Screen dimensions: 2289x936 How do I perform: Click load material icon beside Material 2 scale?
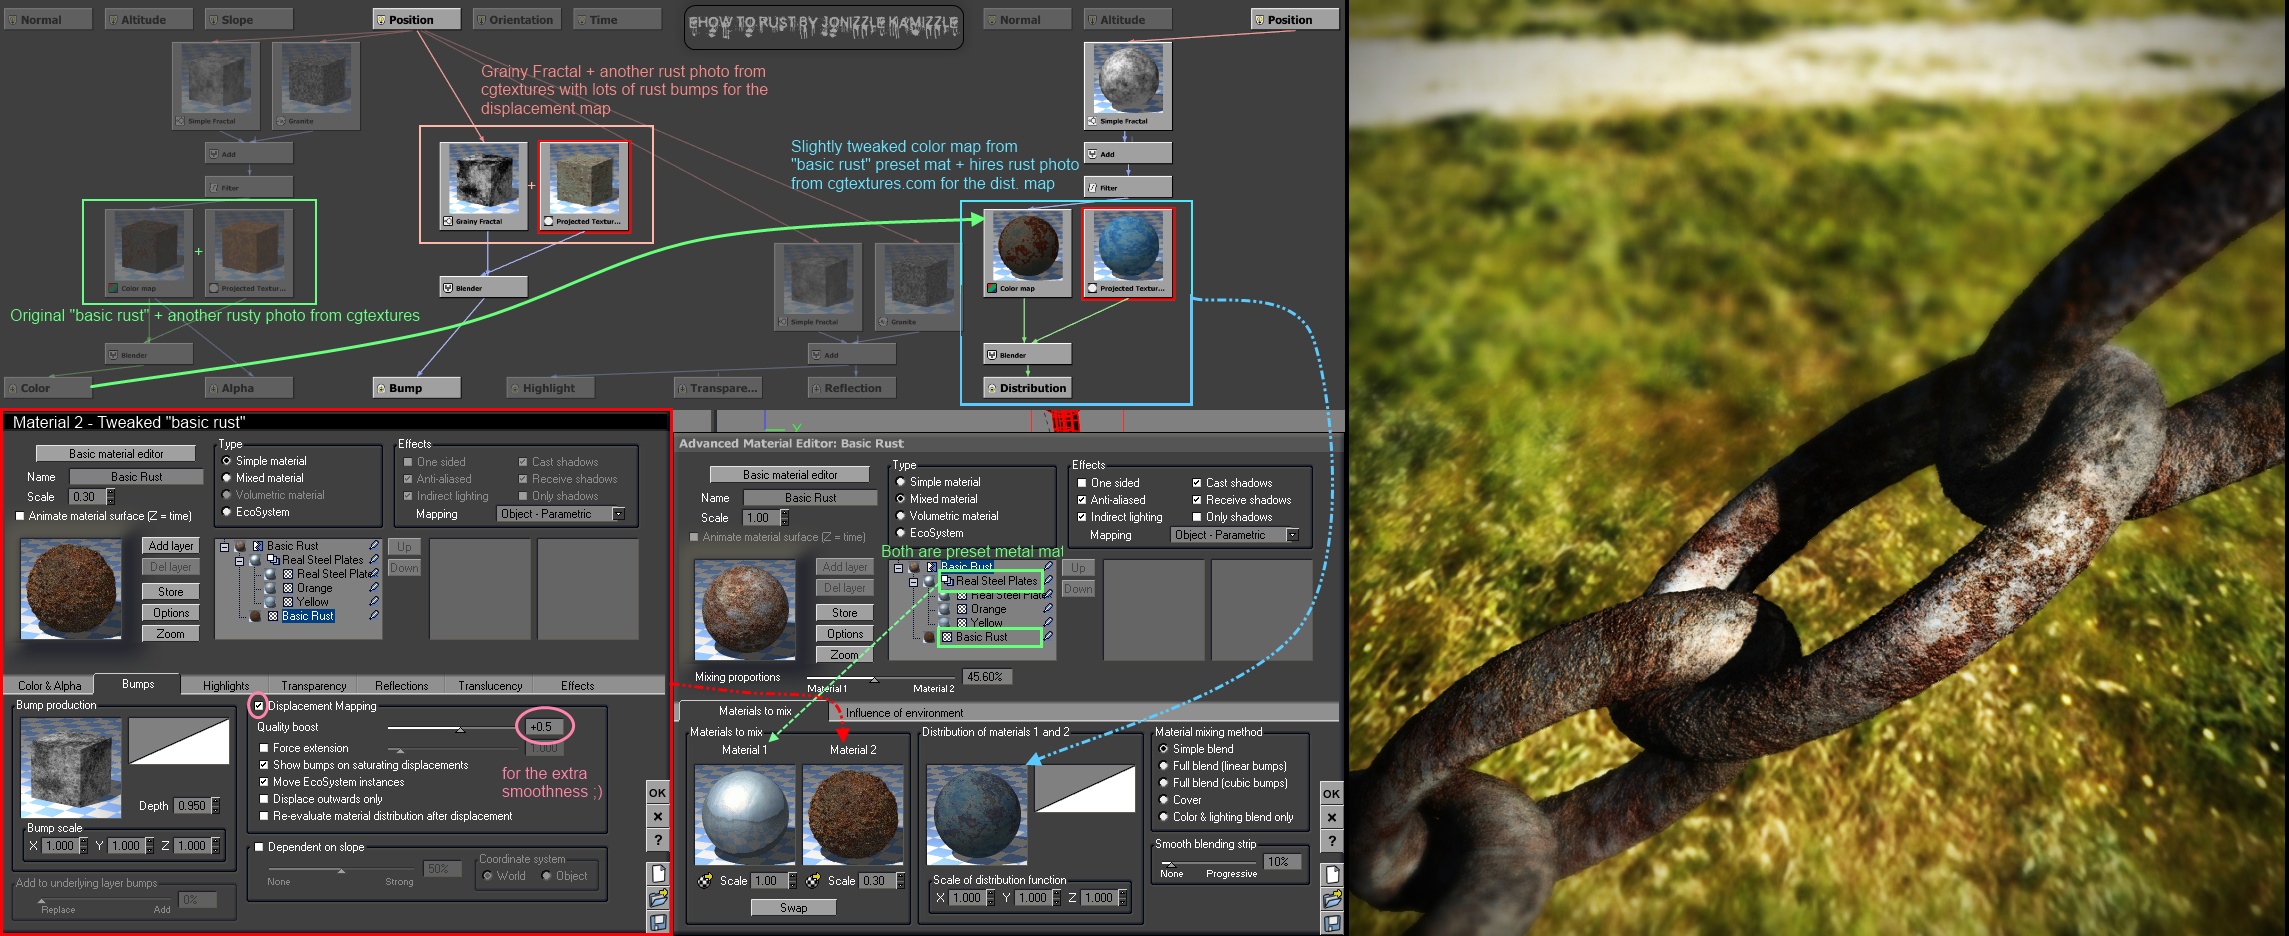coord(813,881)
